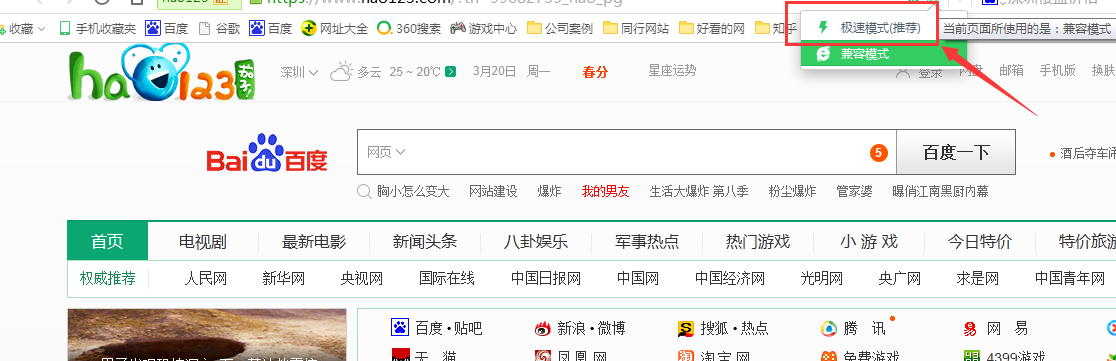This screenshot has height=361, width=1116.
Task: Open the 游戏中心 gamepad bookmark
Action: tap(483, 28)
